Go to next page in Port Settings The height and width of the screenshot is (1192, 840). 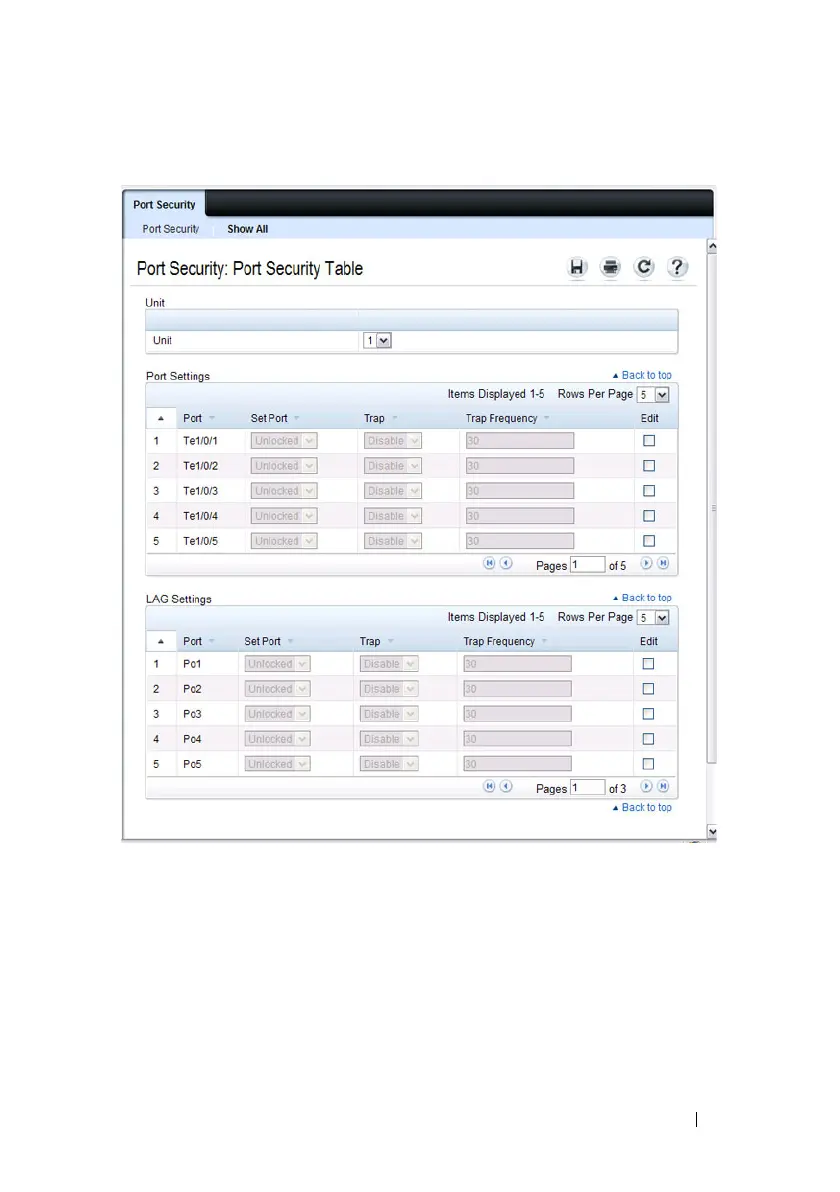pos(646,563)
